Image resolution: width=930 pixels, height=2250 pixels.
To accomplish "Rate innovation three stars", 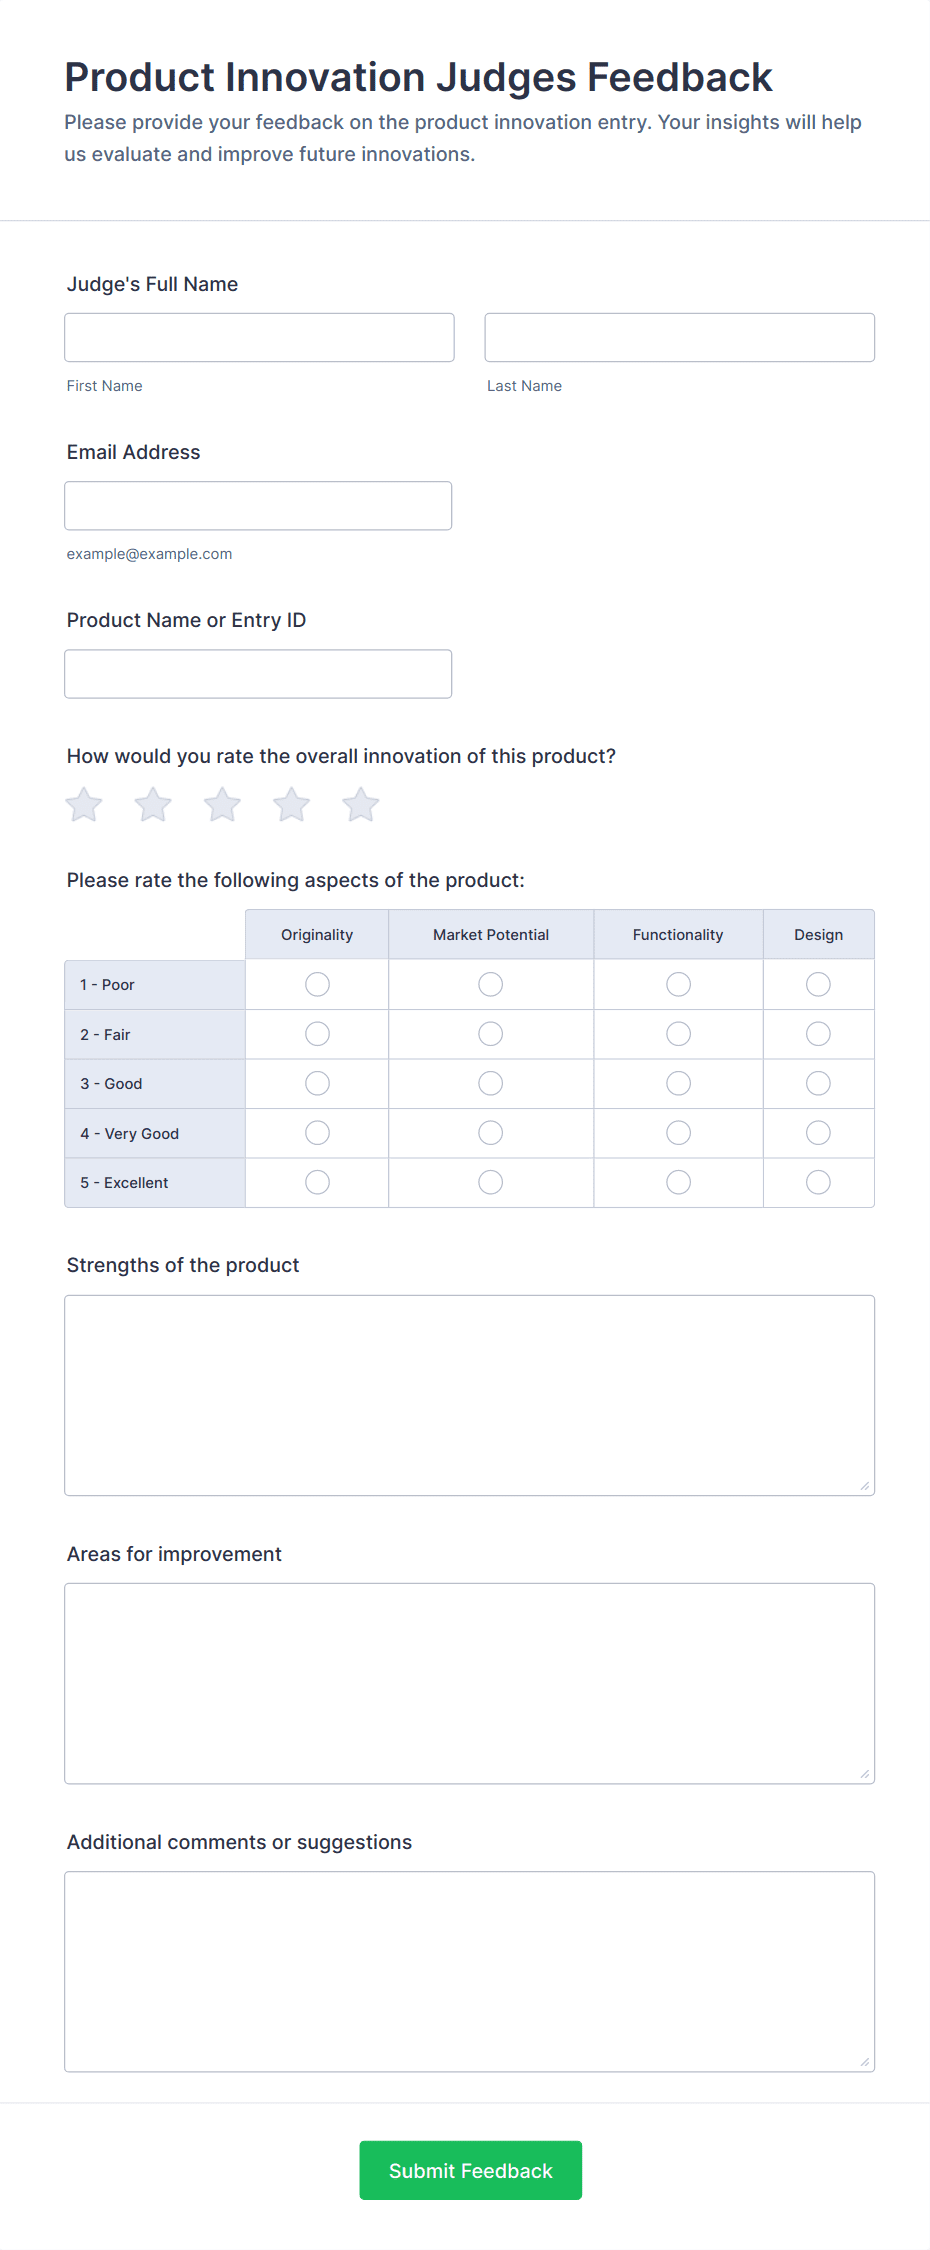I will coord(222,805).
